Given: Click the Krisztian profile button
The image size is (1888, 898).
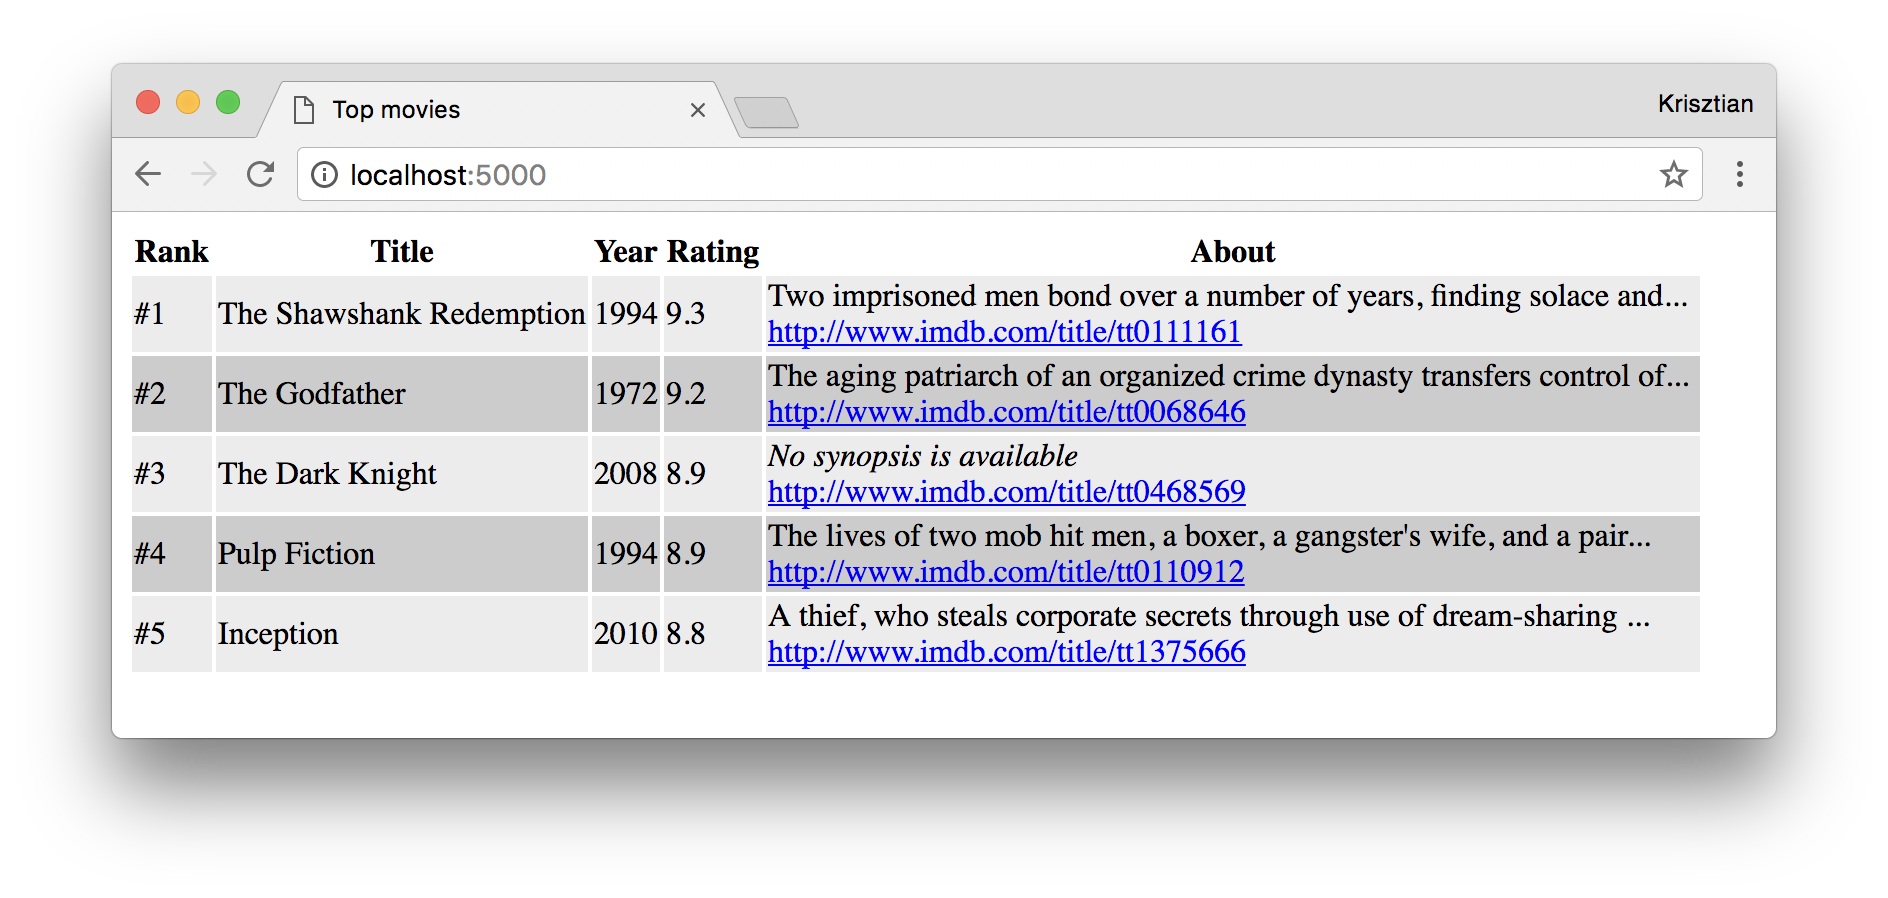Looking at the screenshot, I should click(x=1705, y=104).
